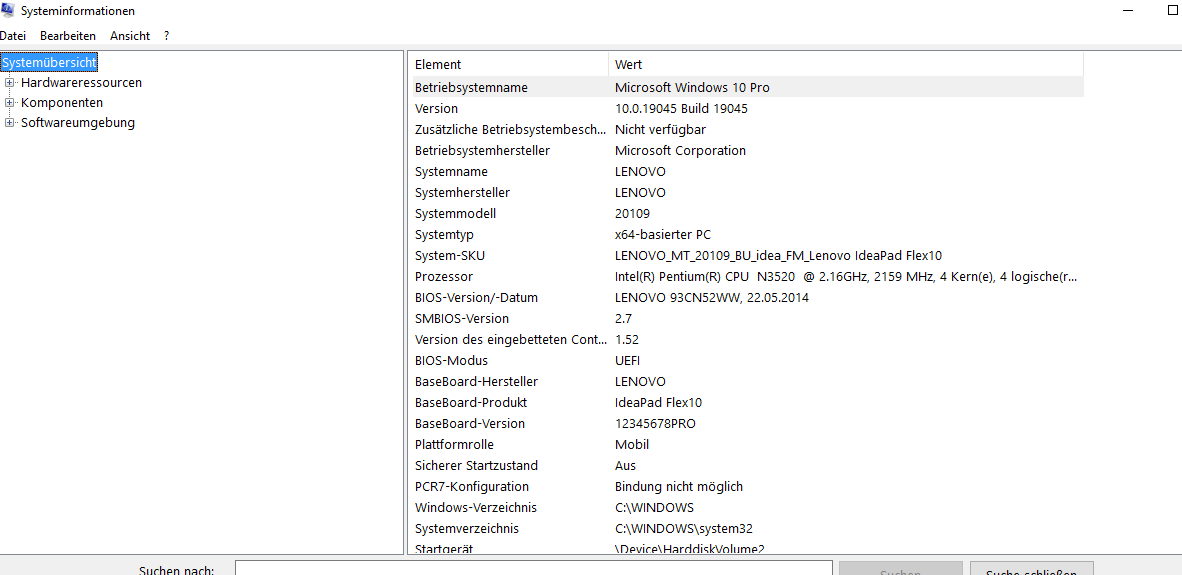This screenshot has width=1182, height=575.
Task: Select the System-SKU row
Action: coord(748,256)
